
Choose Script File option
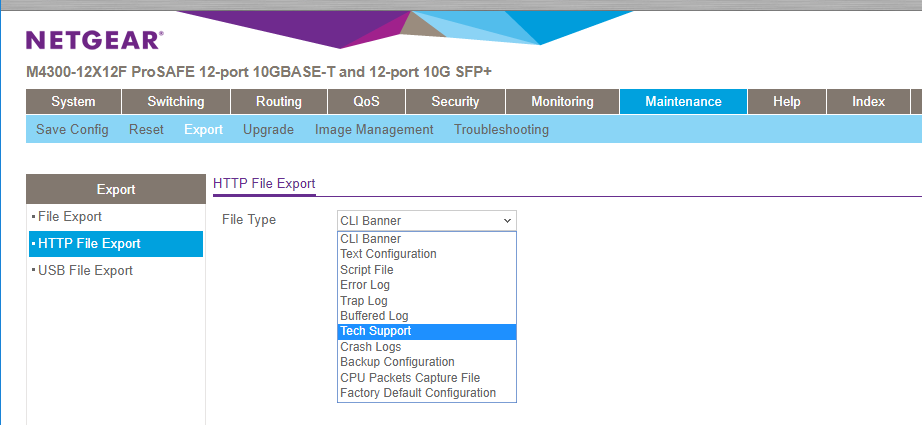tap(427, 270)
